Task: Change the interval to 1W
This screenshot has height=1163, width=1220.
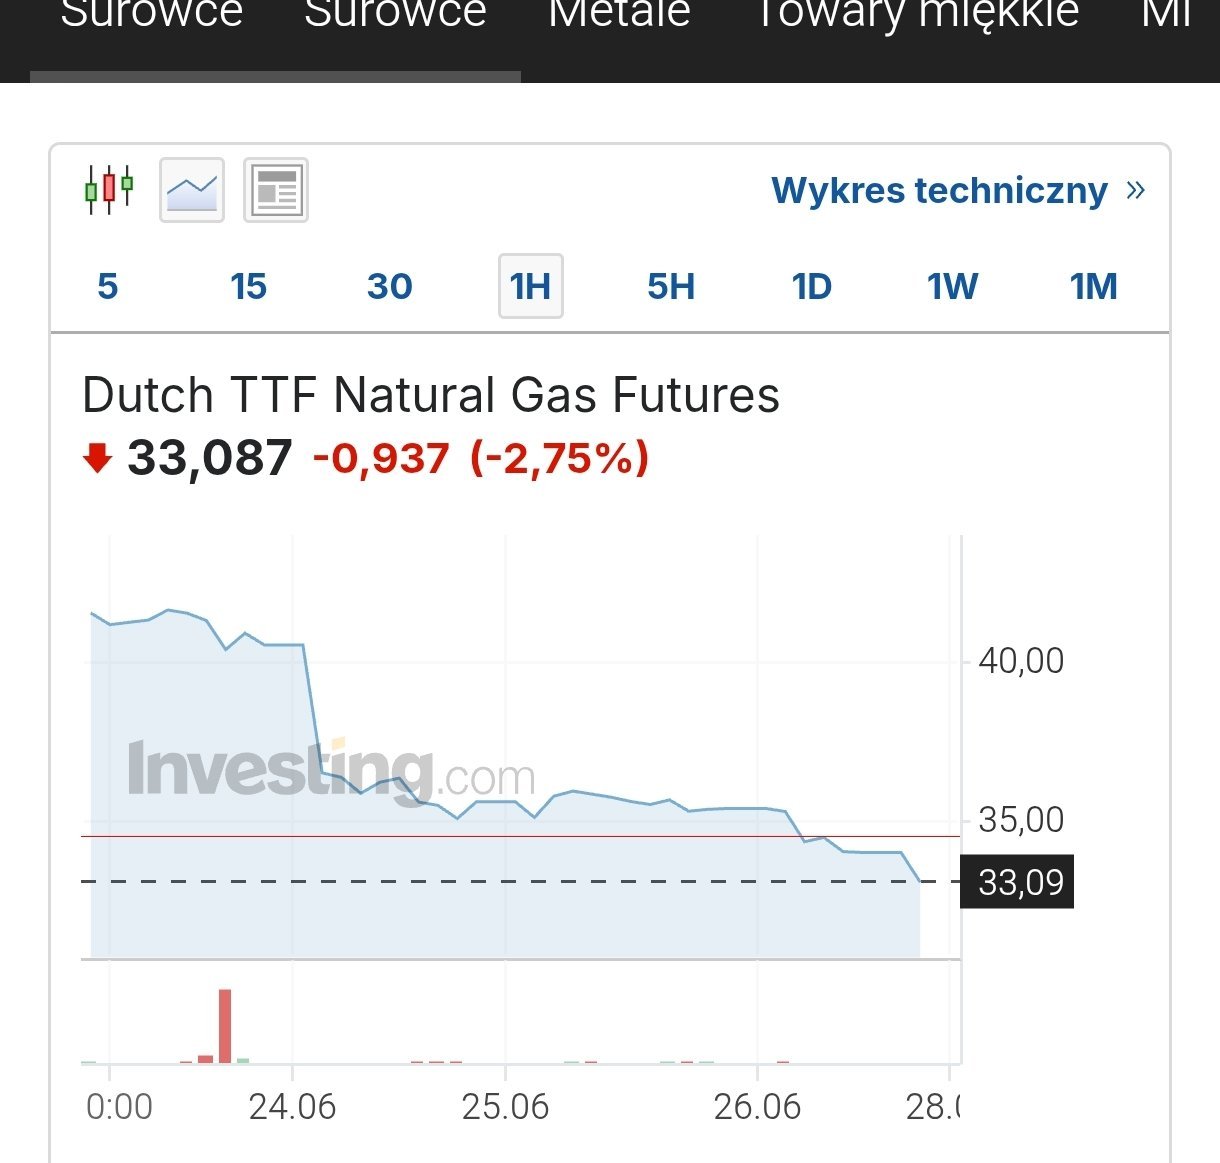Action: point(952,287)
